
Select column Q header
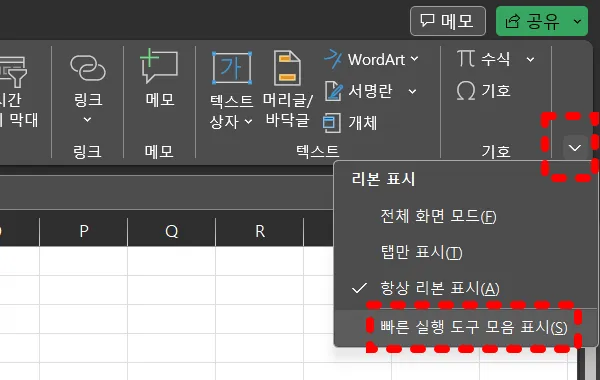(171, 231)
